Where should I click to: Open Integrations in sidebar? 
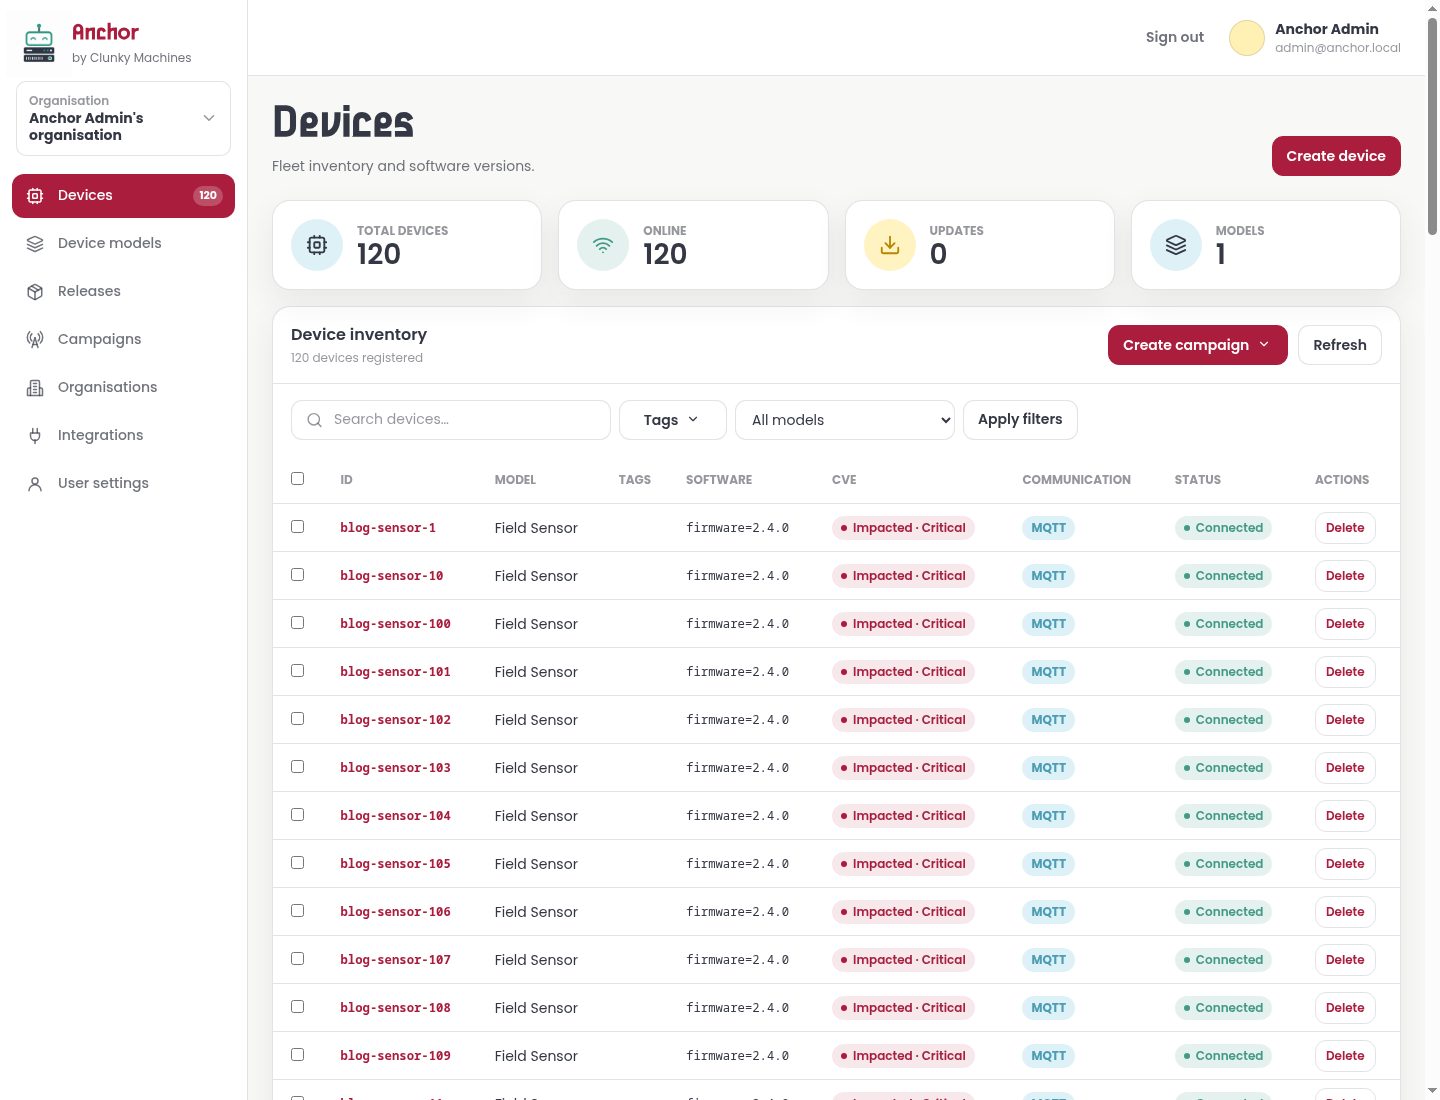point(123,436)
